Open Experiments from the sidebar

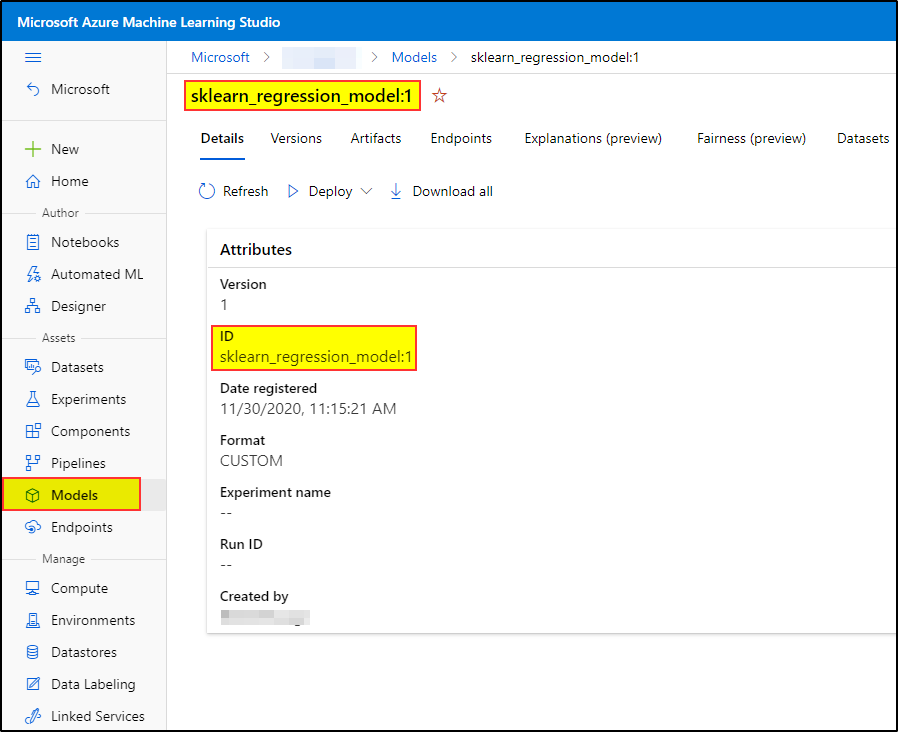click(x=89, y=399)
